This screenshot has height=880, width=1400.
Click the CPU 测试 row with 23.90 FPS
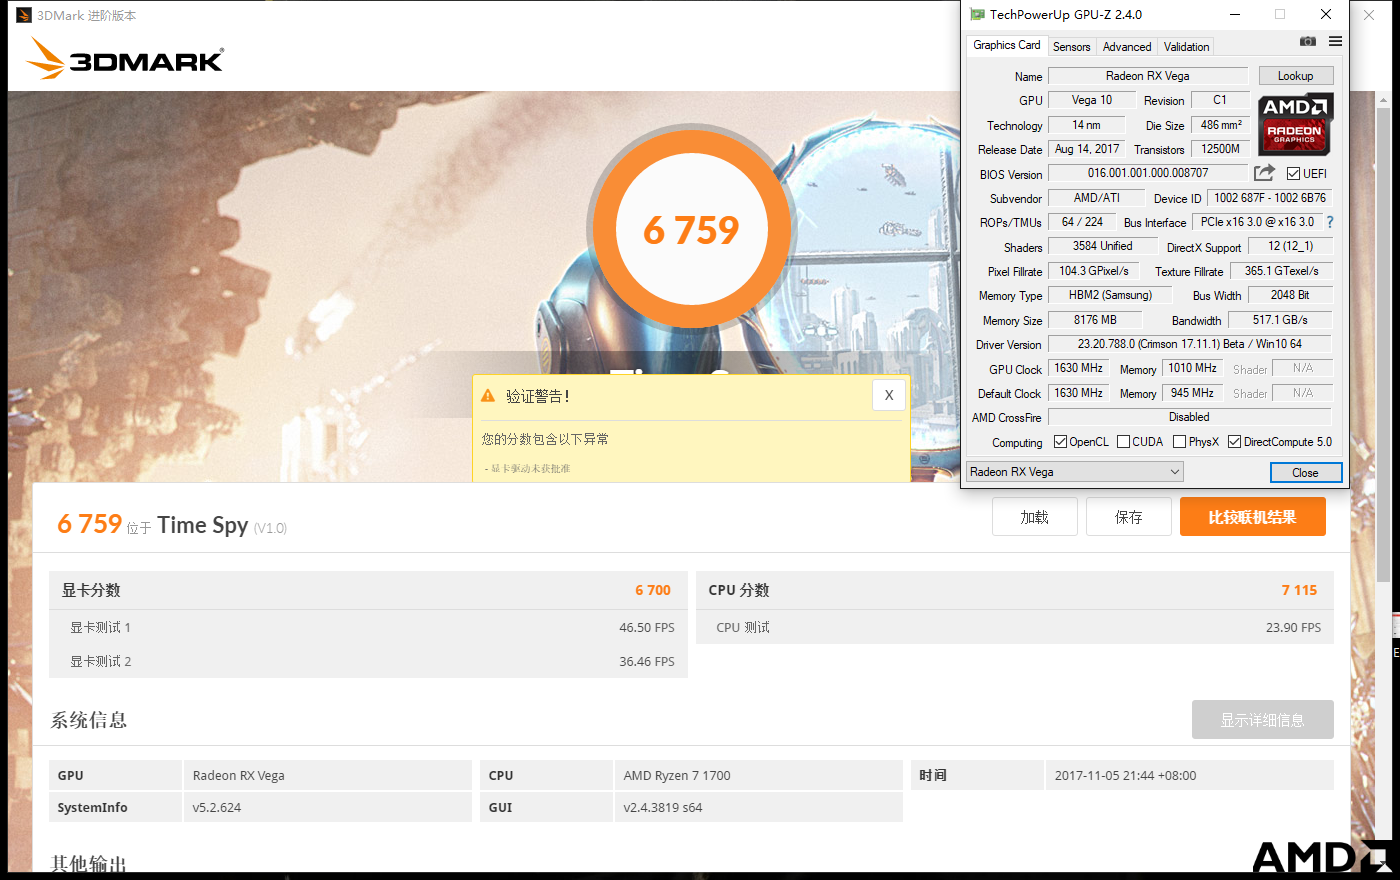click(x=1014, y=627)
